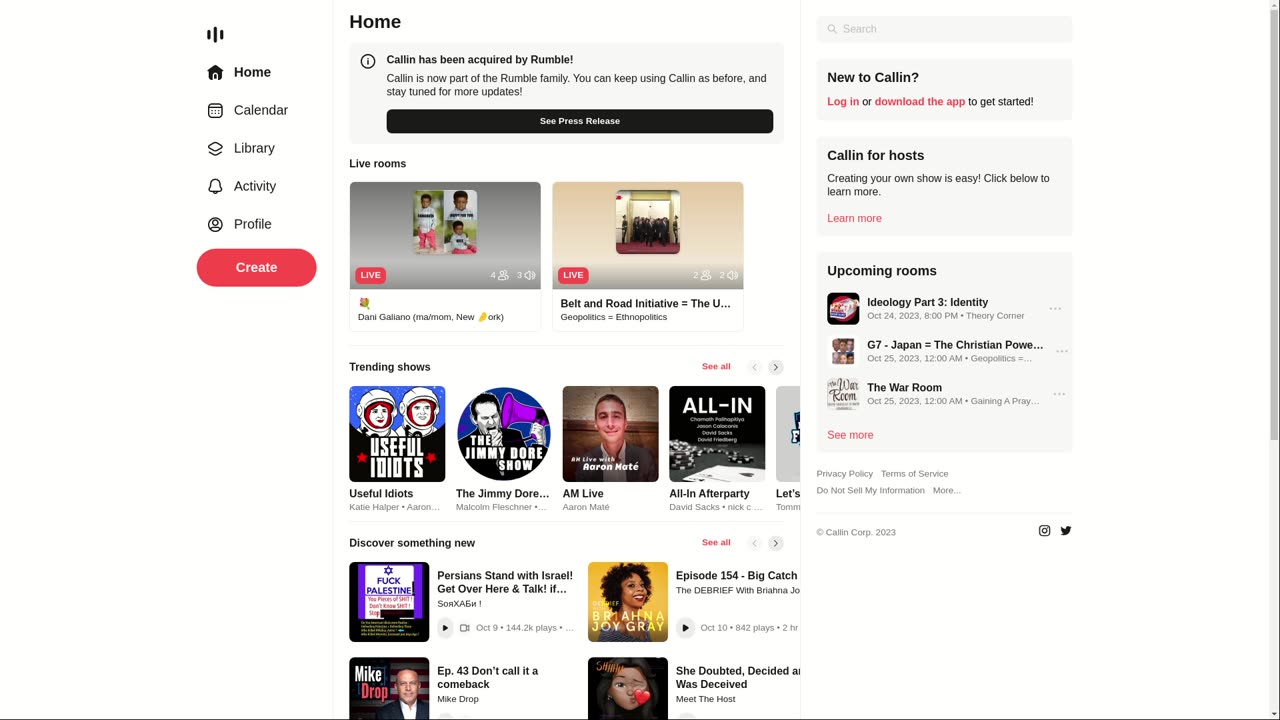Image resolution: width=1280 pixels, height=720 pixels.
Task: Click See all for Discover something new
Action: [x=716, y=542]
